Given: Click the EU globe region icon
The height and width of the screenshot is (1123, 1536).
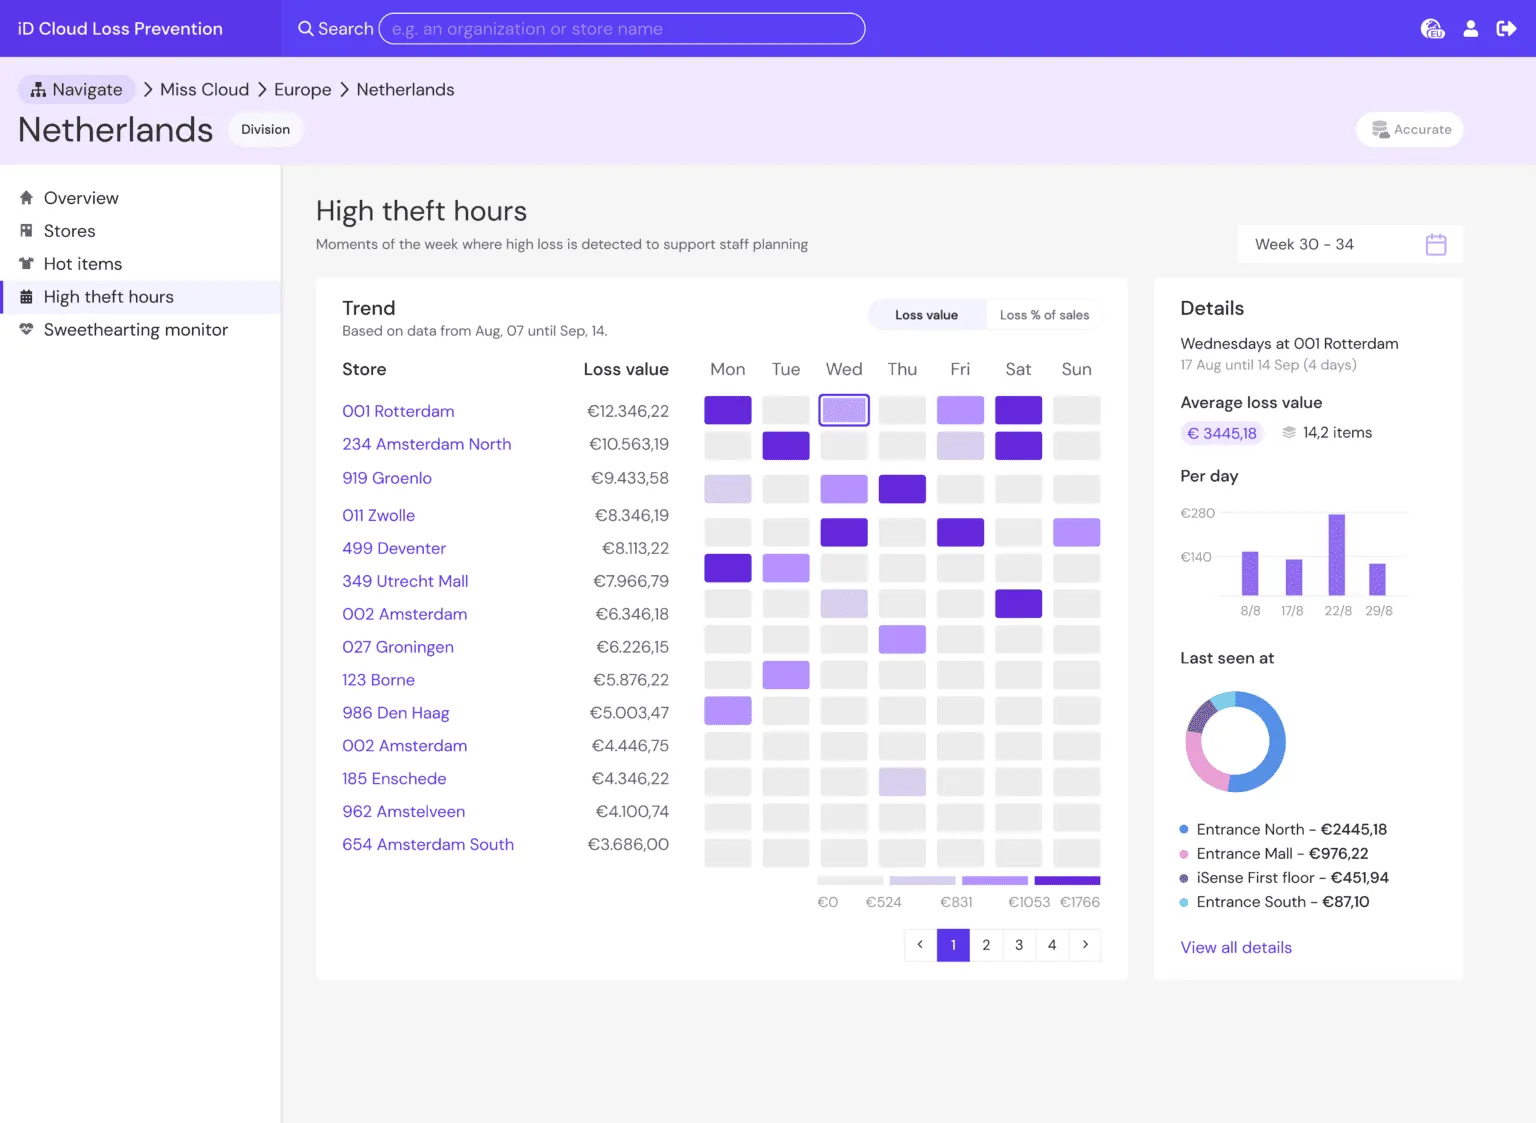Looking at the screenshot, I should coord(1432,29).
